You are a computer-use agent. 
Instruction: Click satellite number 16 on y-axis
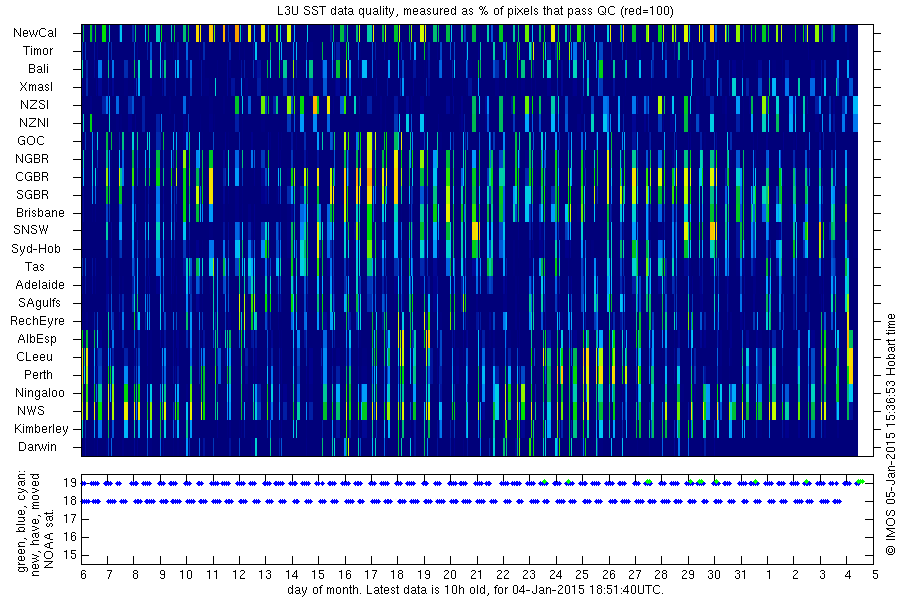click(x=70, y=537)
